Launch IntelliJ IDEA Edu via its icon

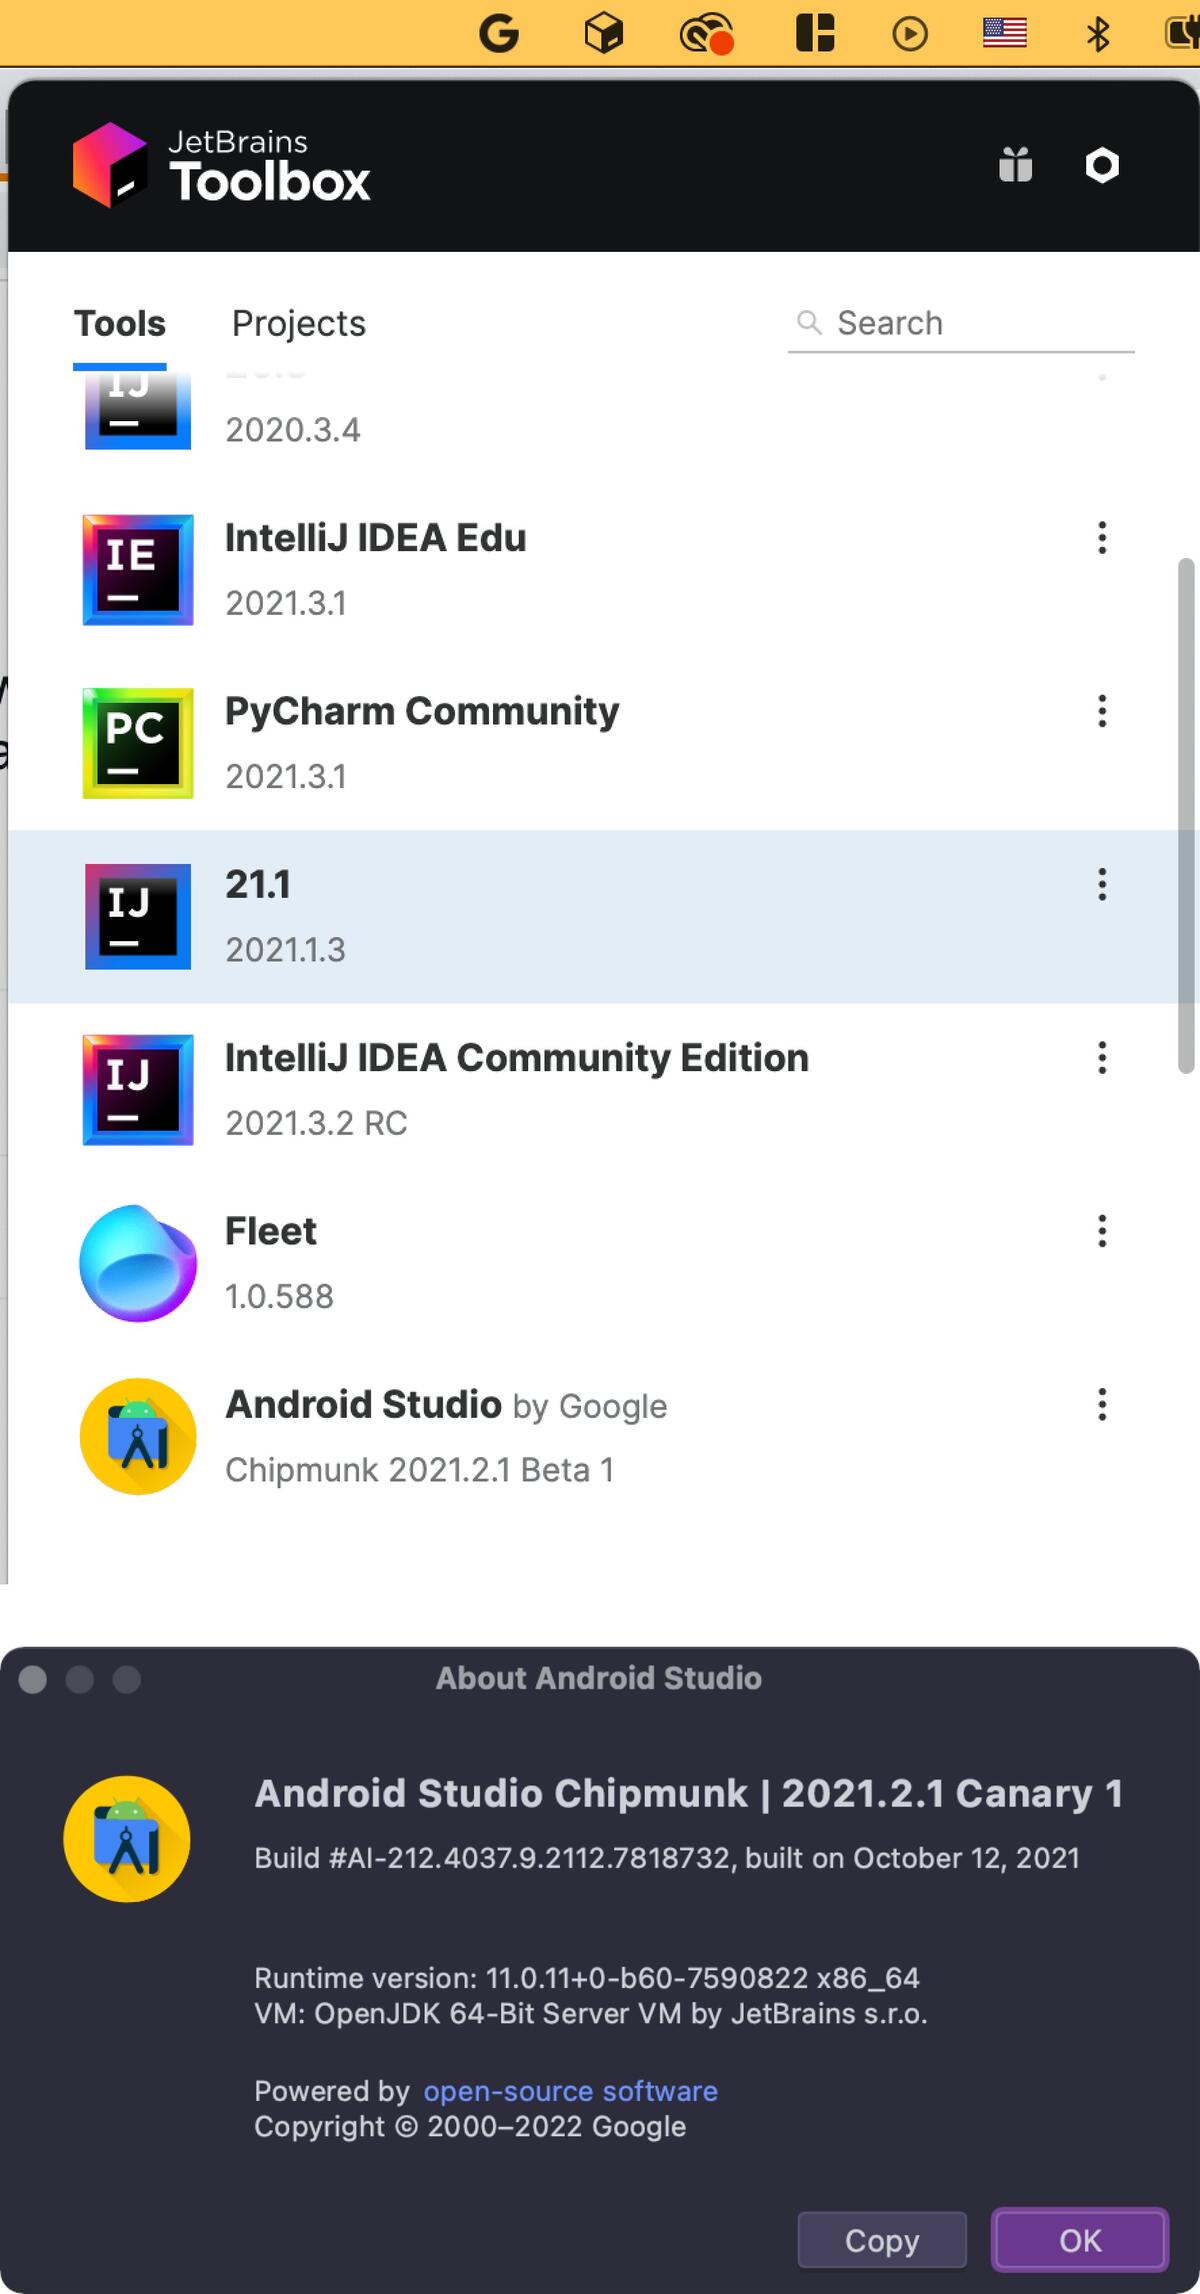coord(138,570)
